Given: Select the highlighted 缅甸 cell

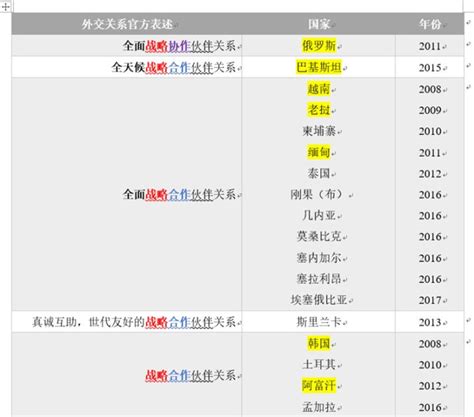Looking at the screenshot, I should (319, 152).
